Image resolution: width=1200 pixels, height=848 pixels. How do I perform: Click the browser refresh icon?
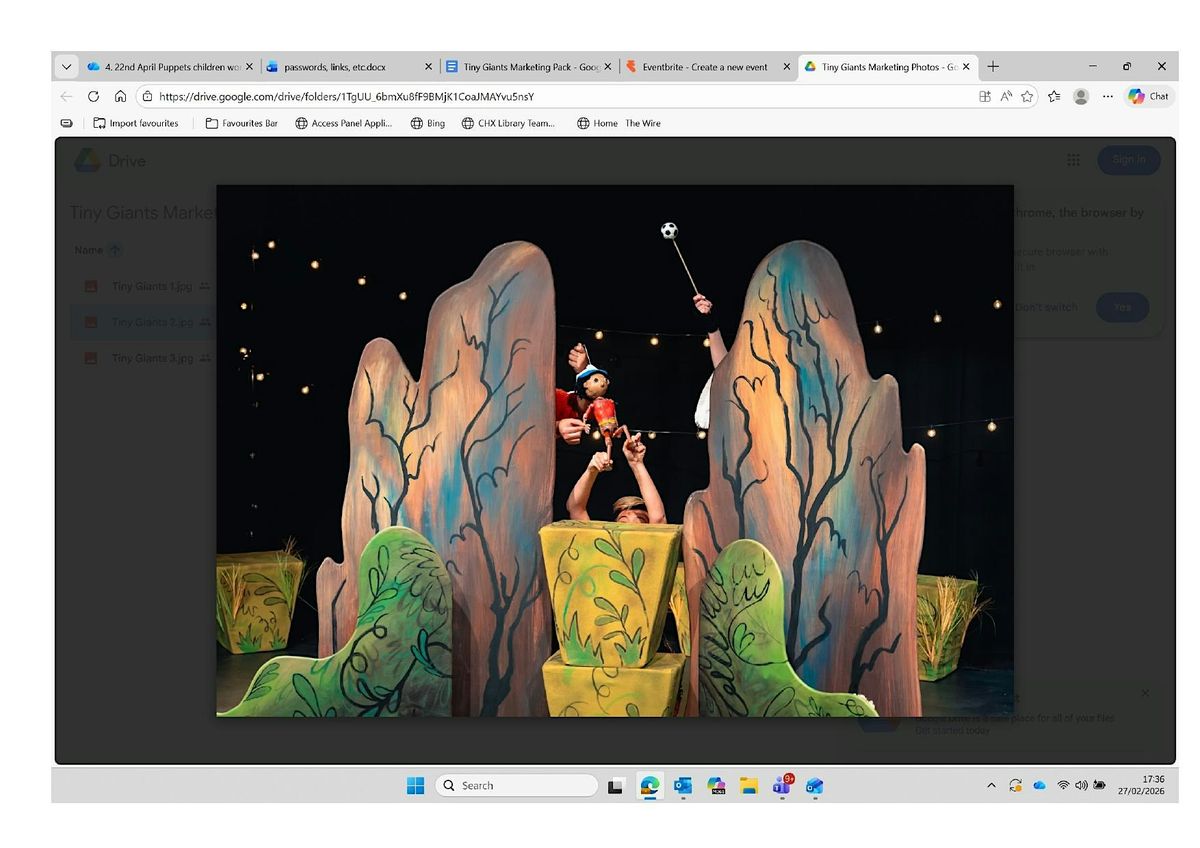point(93,97)
